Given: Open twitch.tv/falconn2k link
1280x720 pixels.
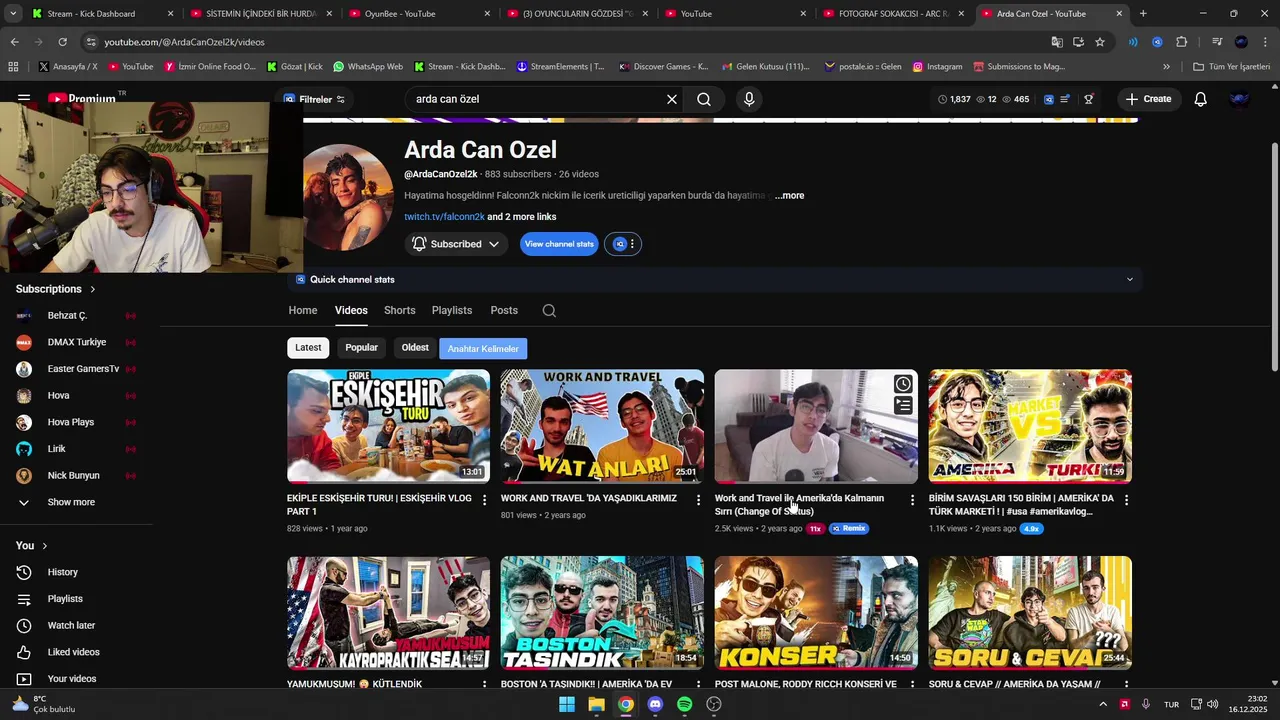Looking at the screenshot, I should (444, 217).
